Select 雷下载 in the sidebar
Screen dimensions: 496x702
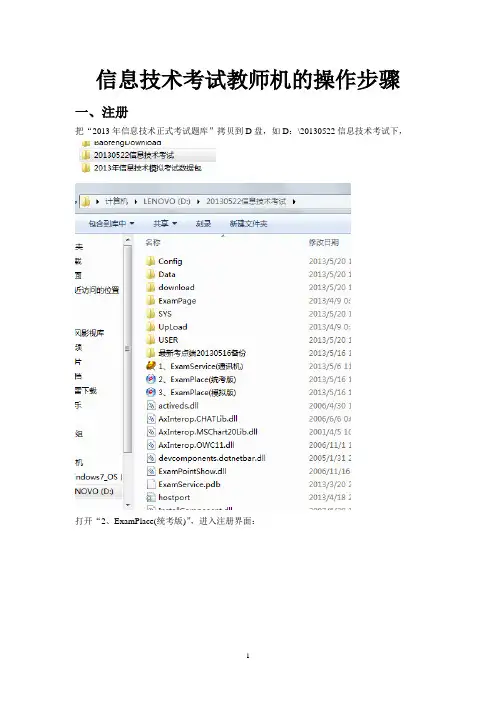click(x=86, y=390)
